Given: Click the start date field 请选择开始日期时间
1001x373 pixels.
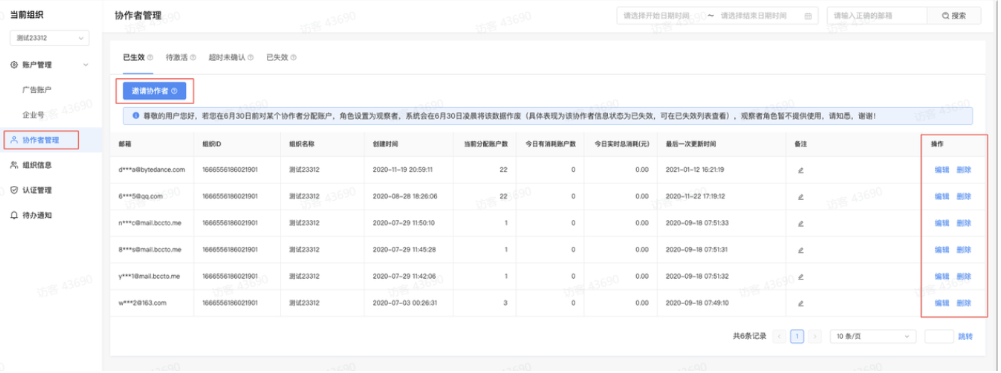Looking at the screenshot, I should 658,16.
